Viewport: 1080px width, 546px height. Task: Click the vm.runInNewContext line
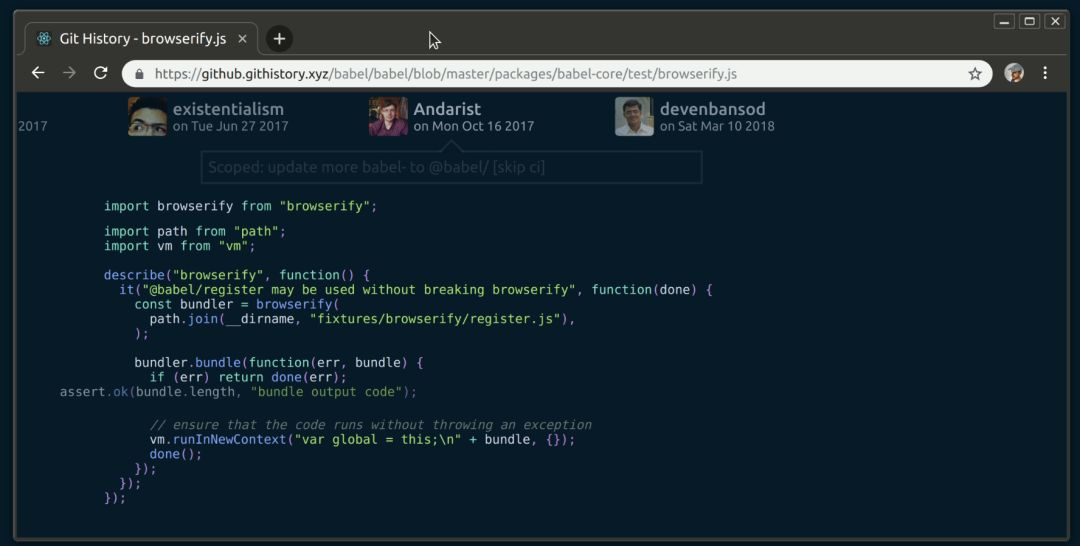tap(362, 439)
